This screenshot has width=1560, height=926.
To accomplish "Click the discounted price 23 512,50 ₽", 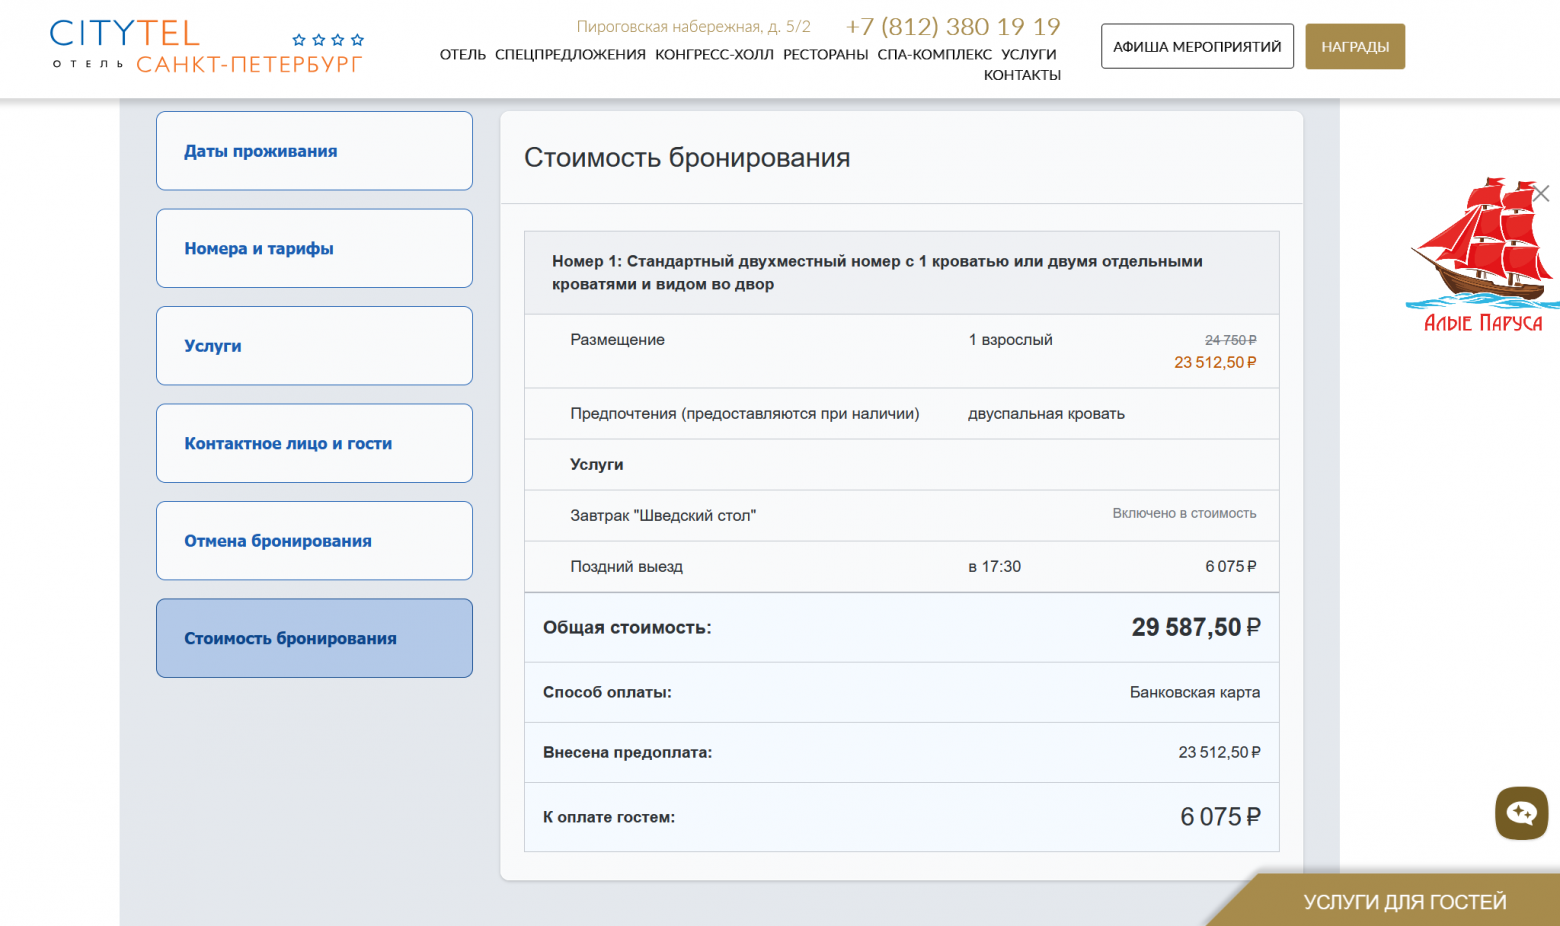I will 1215,363.
